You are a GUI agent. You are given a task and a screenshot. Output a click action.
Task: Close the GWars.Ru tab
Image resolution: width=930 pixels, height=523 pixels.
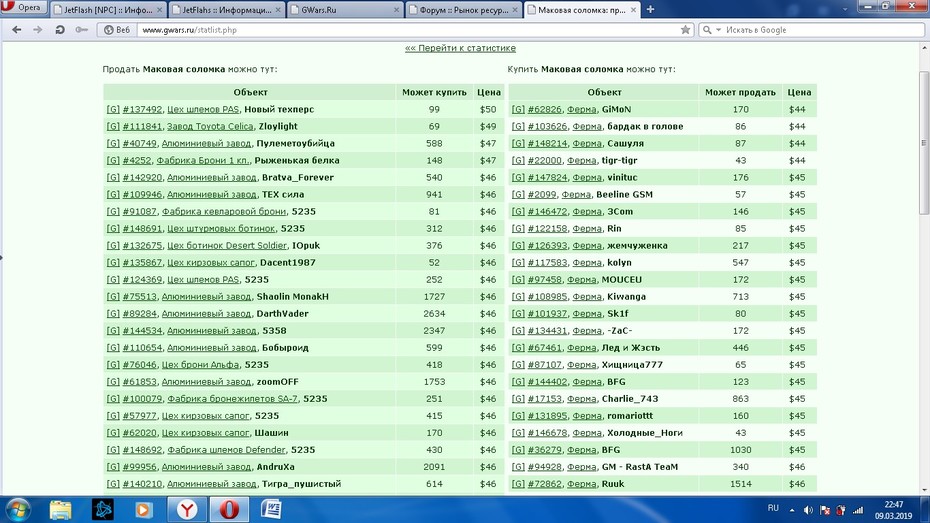pyautogui.click(x=396, y=10)
